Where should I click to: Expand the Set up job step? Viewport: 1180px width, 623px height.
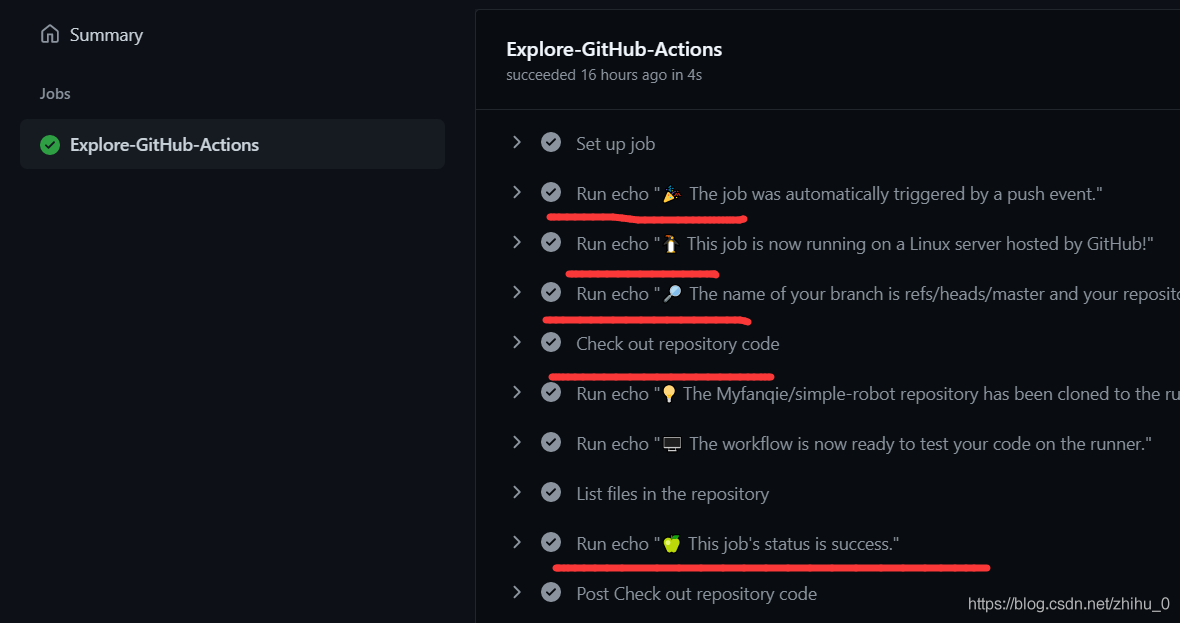coord(517,142)
